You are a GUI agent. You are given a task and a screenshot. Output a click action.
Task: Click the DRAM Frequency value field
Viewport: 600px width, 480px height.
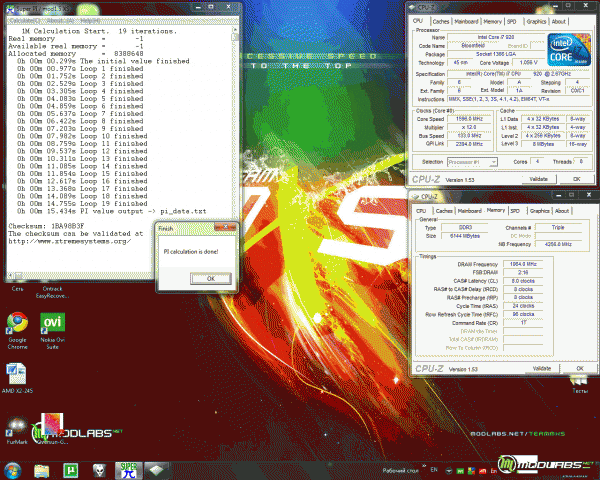(x=523, y=264)
